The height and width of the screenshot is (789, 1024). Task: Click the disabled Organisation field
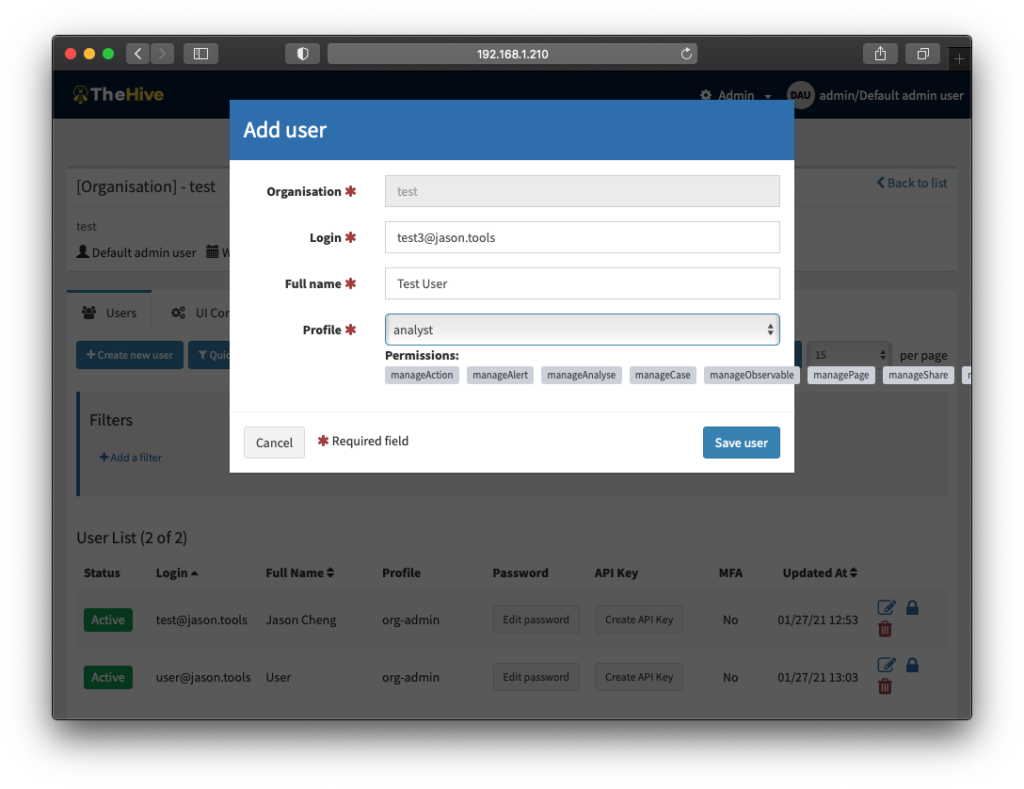pos(582,191)
